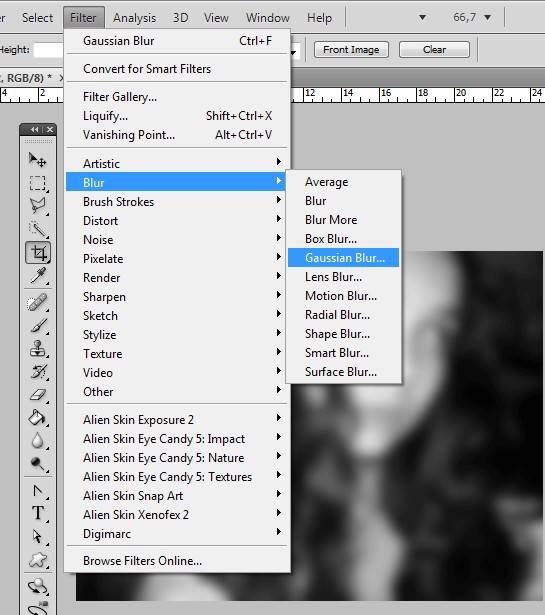Select the Custom Shape tool
Viewport: 545px width, 615px height.
[x=38, y=560]
